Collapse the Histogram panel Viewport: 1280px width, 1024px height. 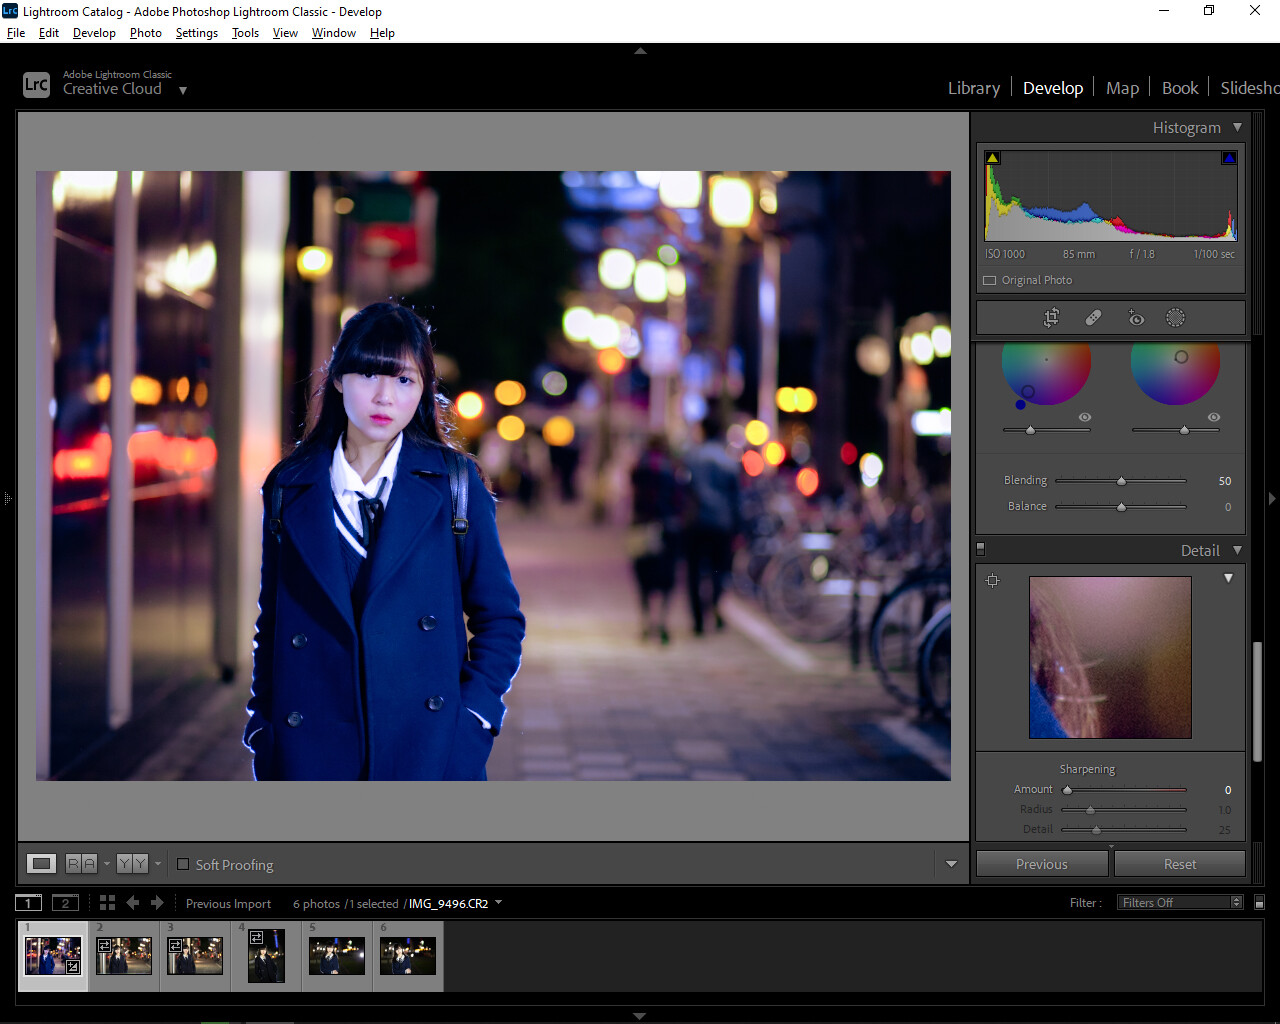1237,127
